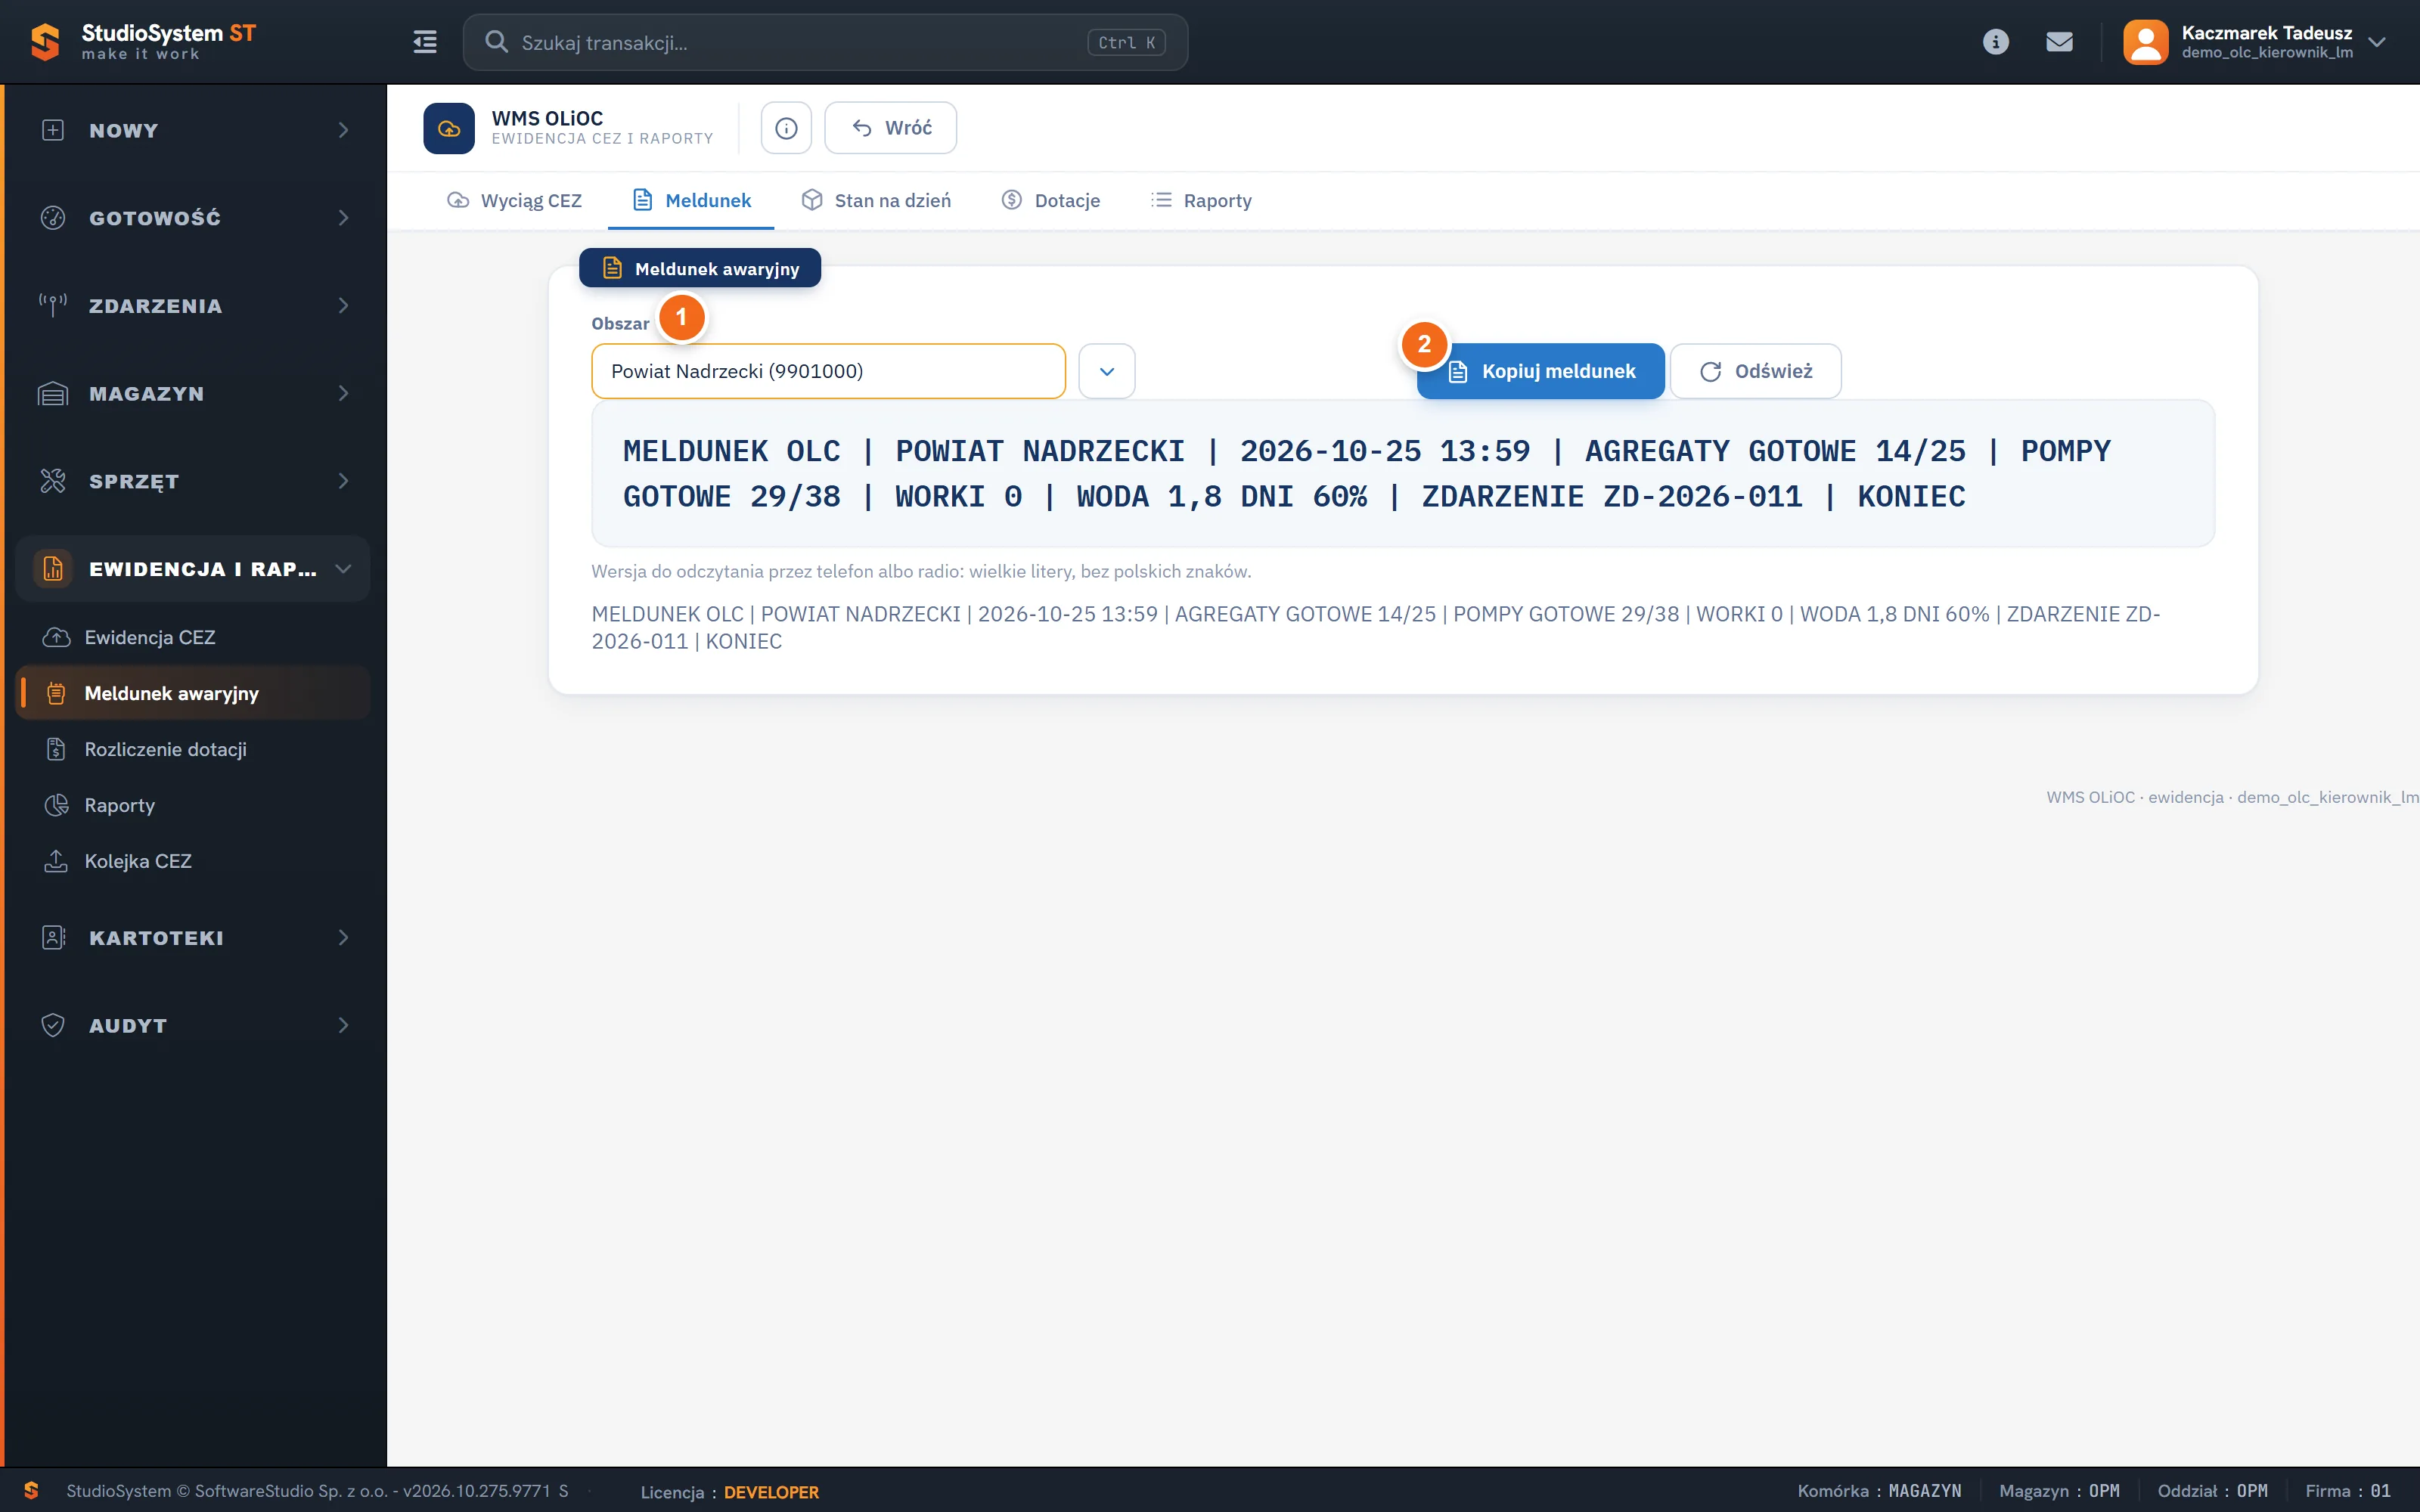Click the Obszar field Powiat Nadrzecki
This screenshot has width=2420, height=1512.
pos(828,371)
